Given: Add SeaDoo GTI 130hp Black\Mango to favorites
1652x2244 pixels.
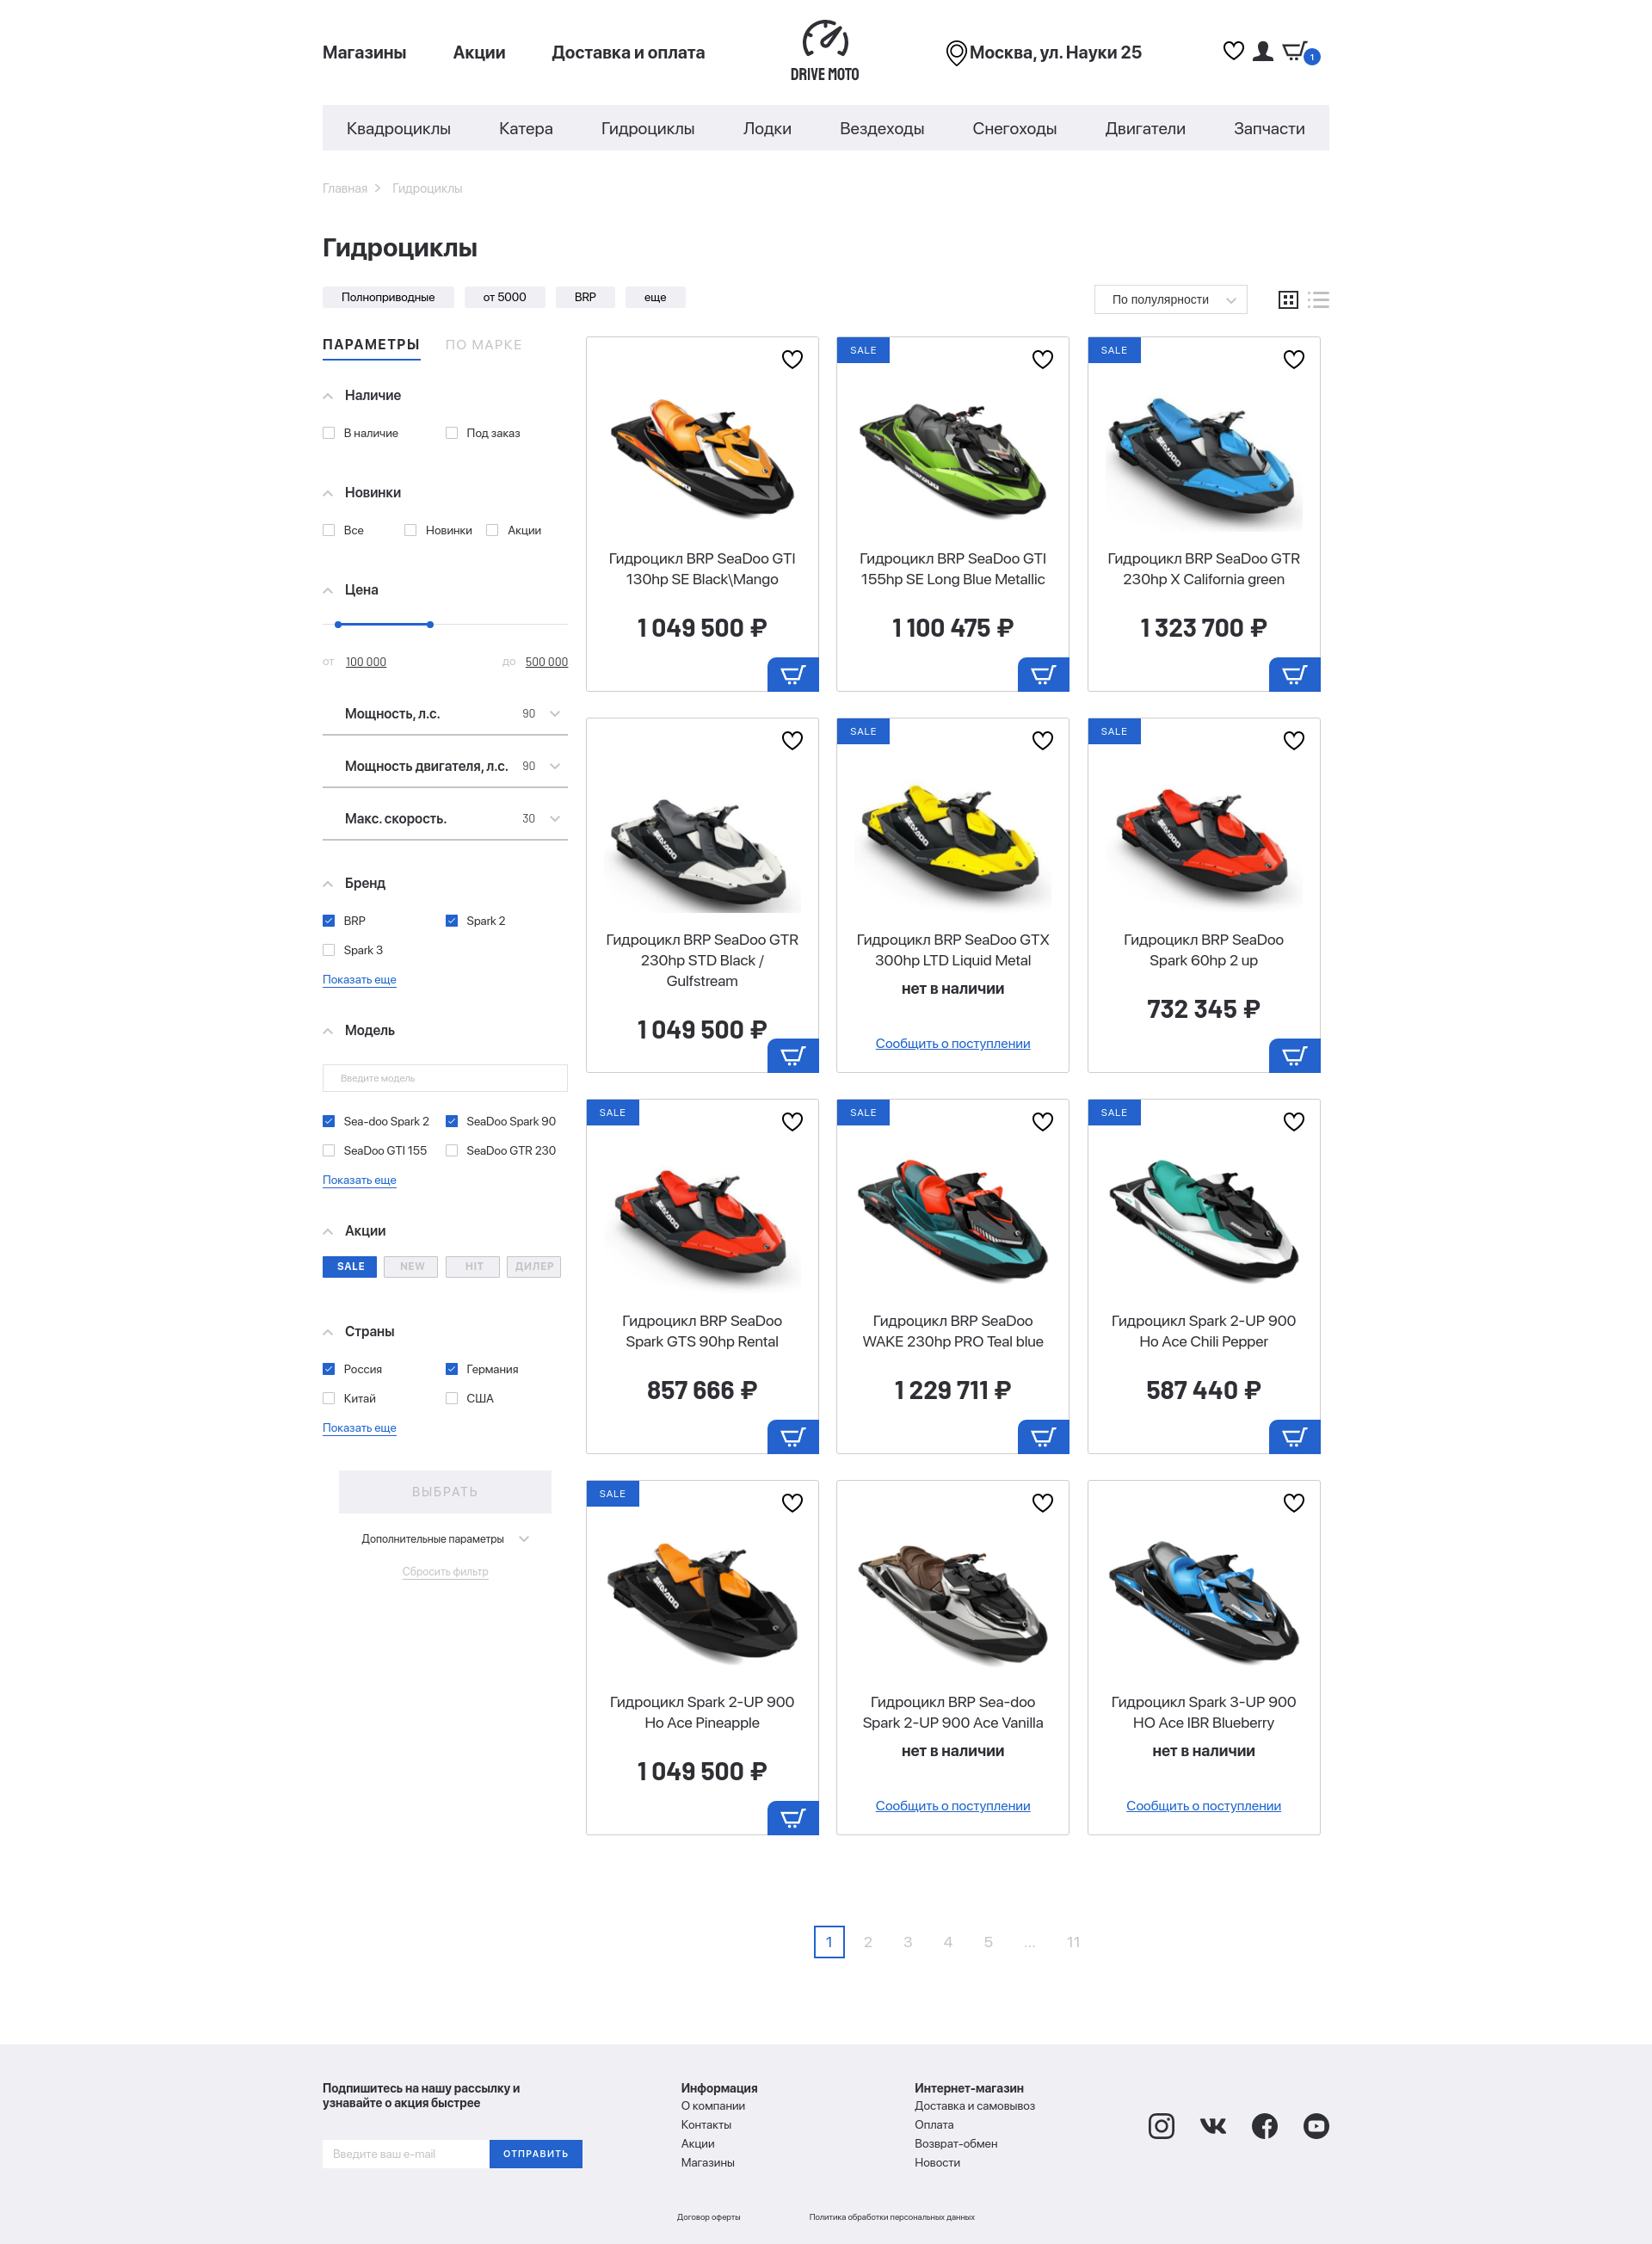Looking at the screenshot, I should pos(792,359).
